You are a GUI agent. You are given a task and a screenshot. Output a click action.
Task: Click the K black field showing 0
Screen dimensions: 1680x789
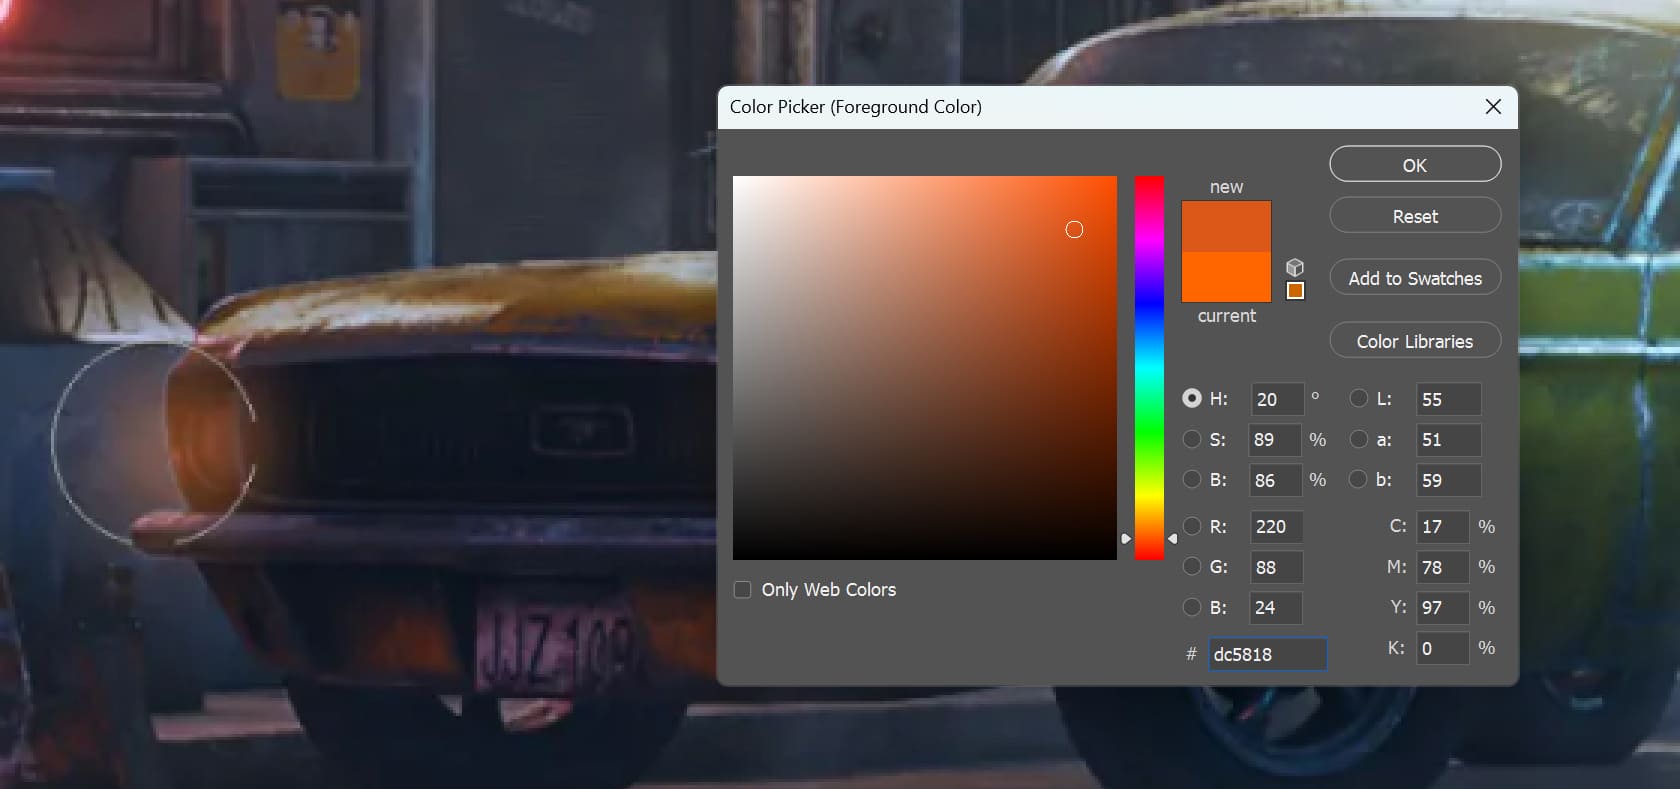(x=1443, y=648)
